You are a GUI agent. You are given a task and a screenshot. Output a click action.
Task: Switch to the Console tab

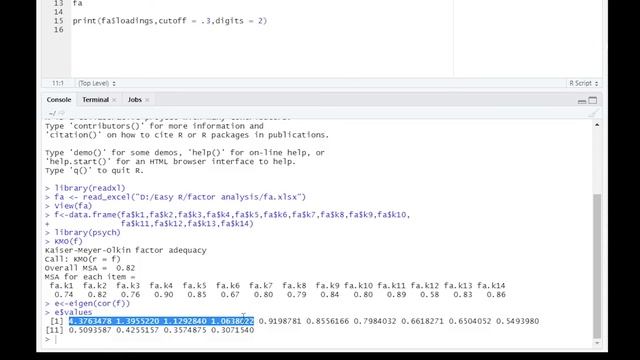59,100
